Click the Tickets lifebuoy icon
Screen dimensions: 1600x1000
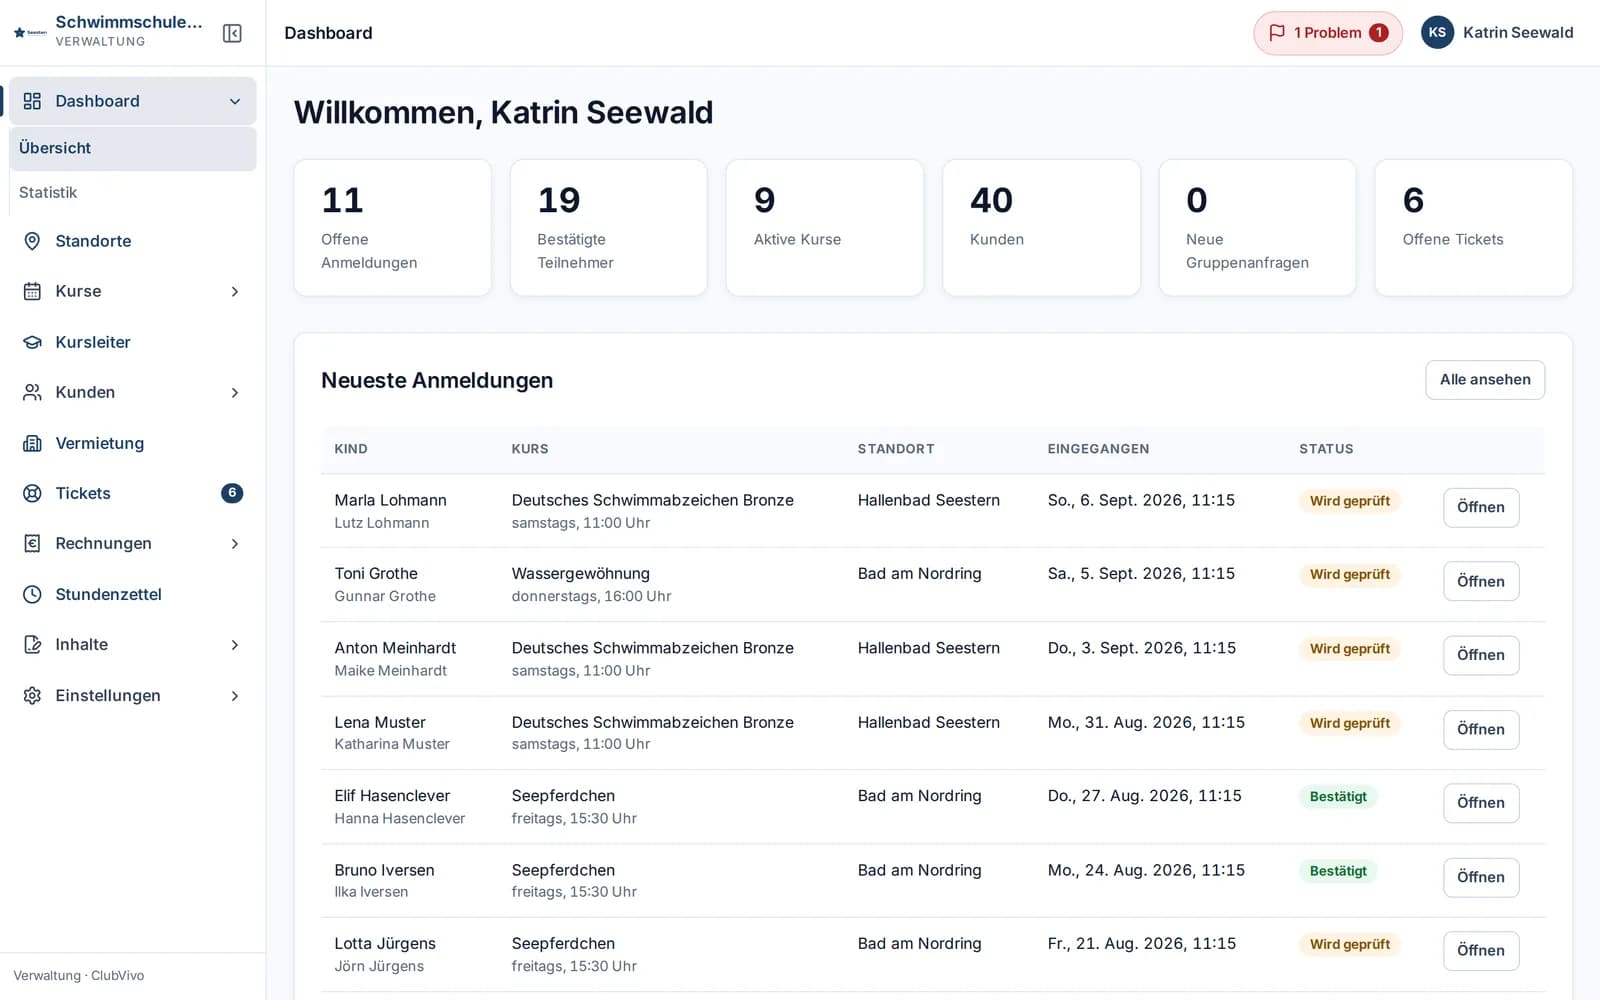pyautogui.click(x=32, y=493)
